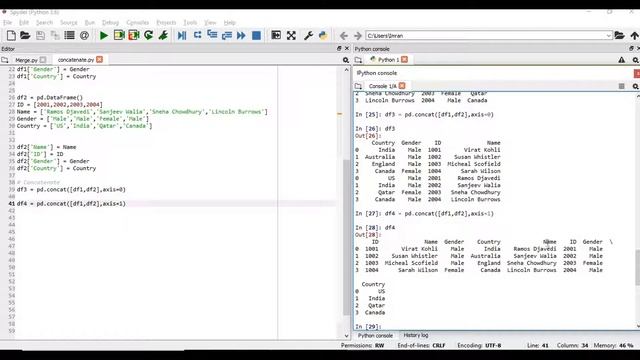The width and height of the screenshot is (640, 360).
Task: Step into the function in the debugger
Action: click(x=212, y=36)
